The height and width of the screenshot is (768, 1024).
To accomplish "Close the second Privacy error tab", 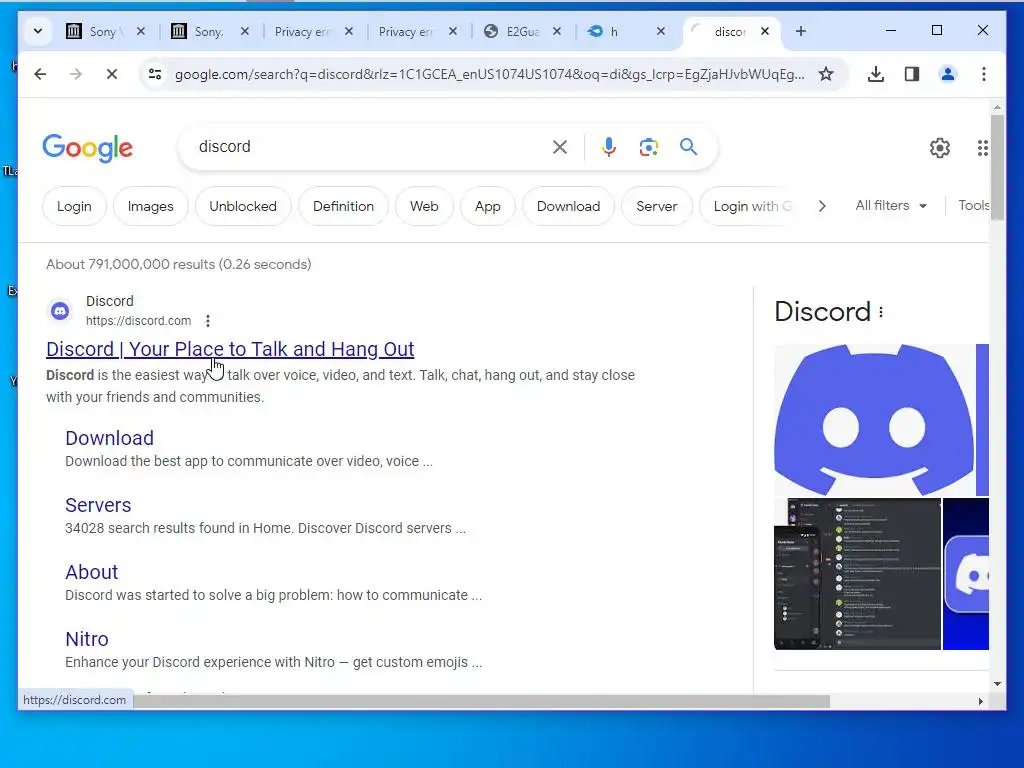I will pyautogui.click(x=453, y=31).
